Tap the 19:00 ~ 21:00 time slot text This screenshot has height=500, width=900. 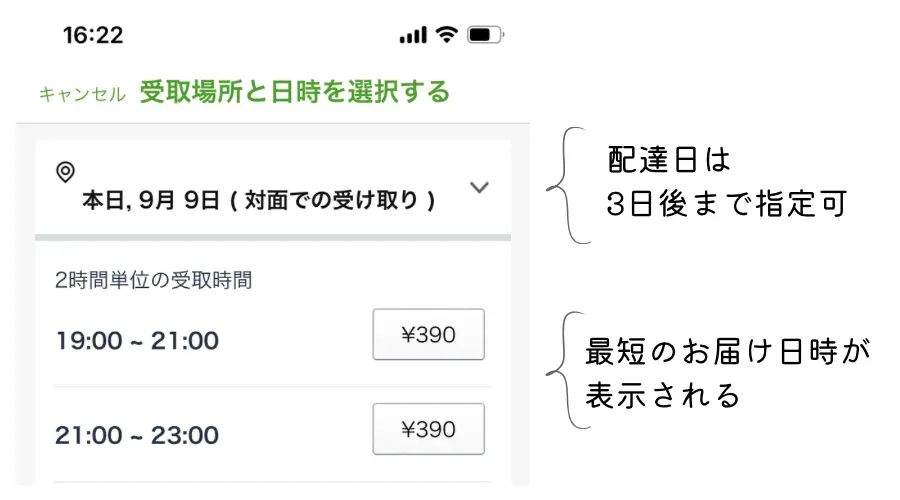[137, 341]
